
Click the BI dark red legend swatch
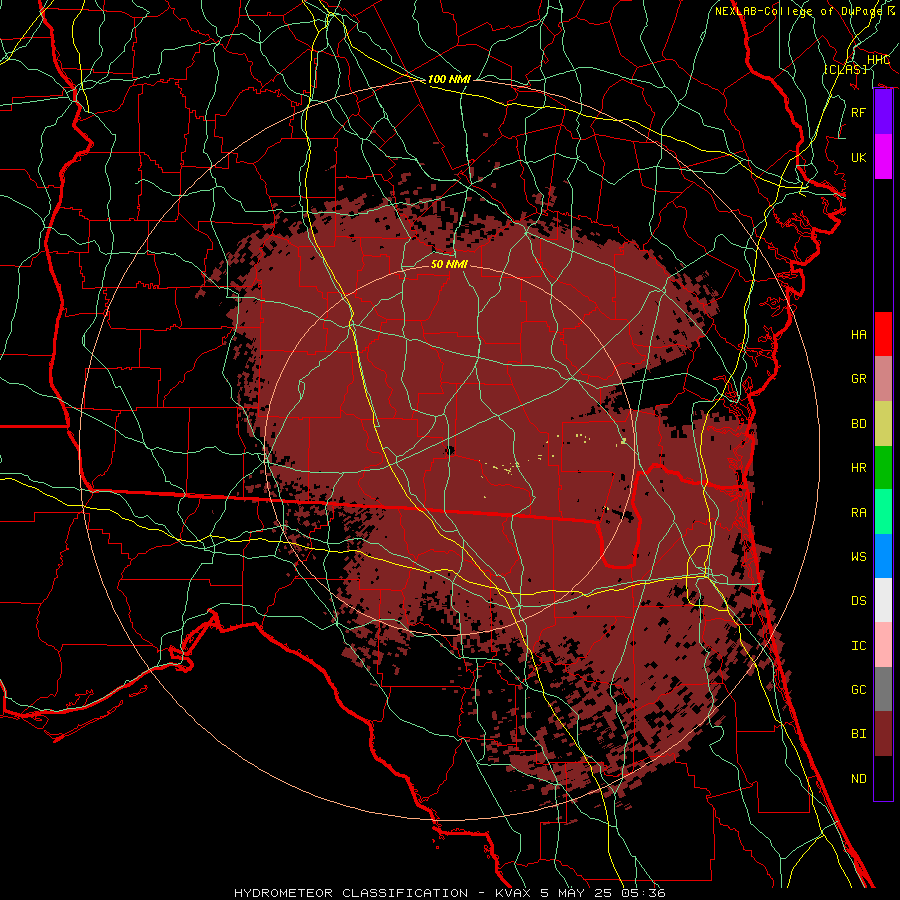coord(883,734)
